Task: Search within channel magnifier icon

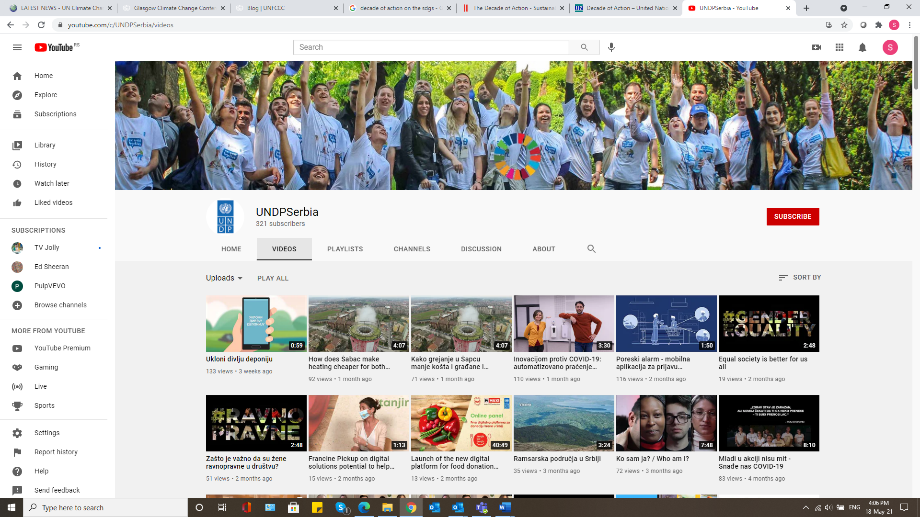Action: pos(591,249)
